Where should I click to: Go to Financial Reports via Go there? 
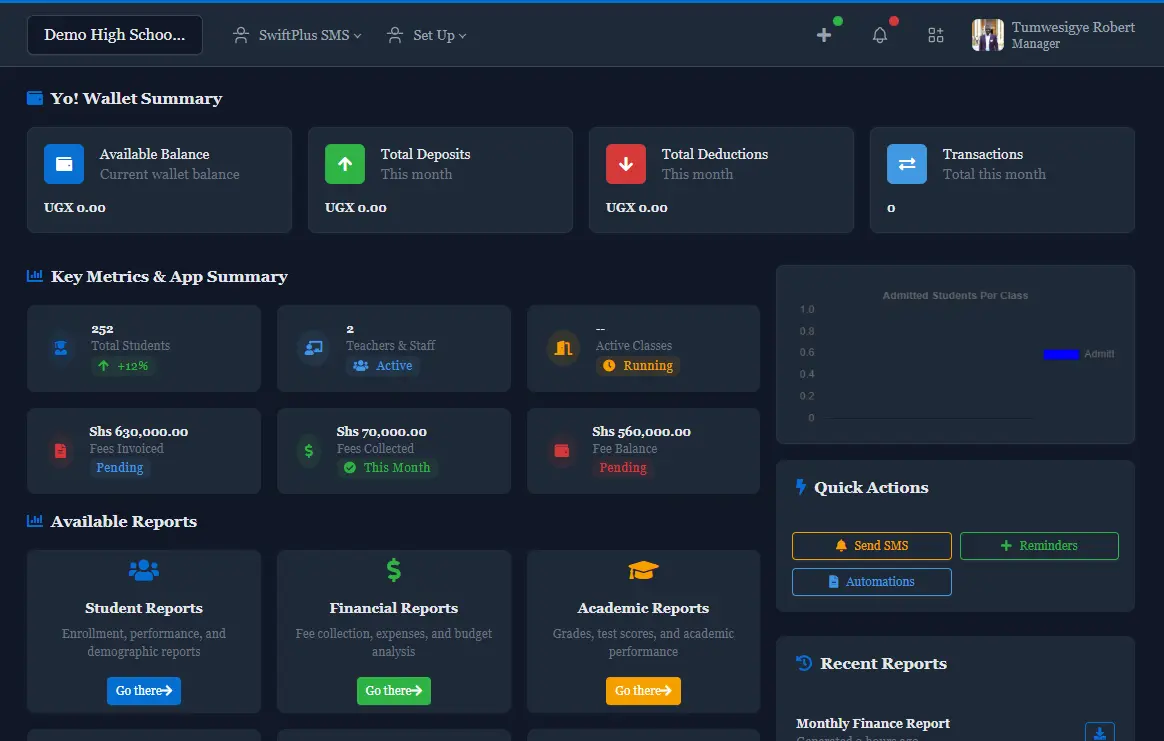[x=393, y=691]
